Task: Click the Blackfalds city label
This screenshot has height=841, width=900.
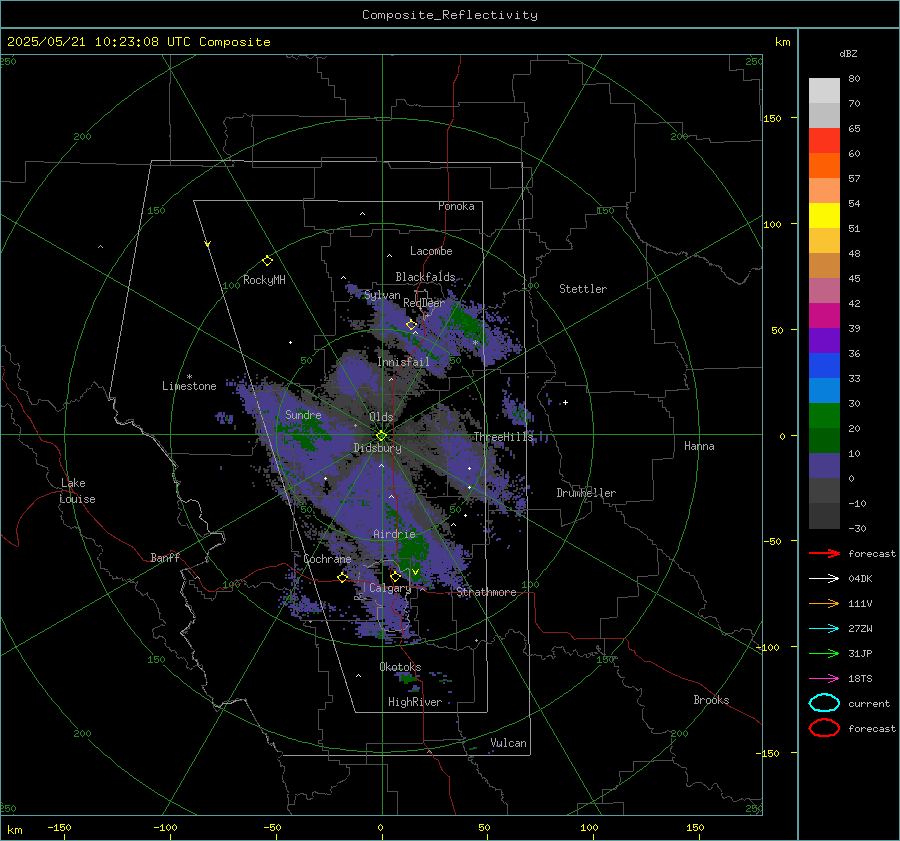Action: click(x=425, y=277)
